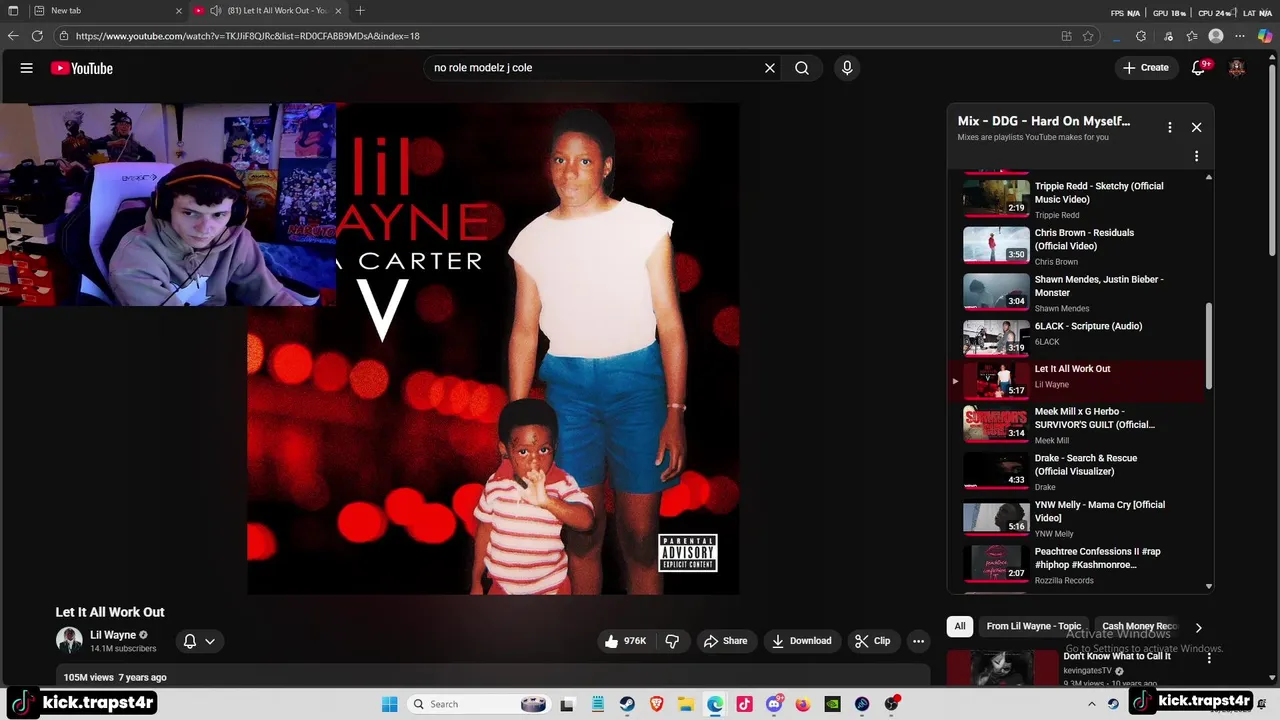
Task: Open Edge settings and more menu
Action: 1241,36
